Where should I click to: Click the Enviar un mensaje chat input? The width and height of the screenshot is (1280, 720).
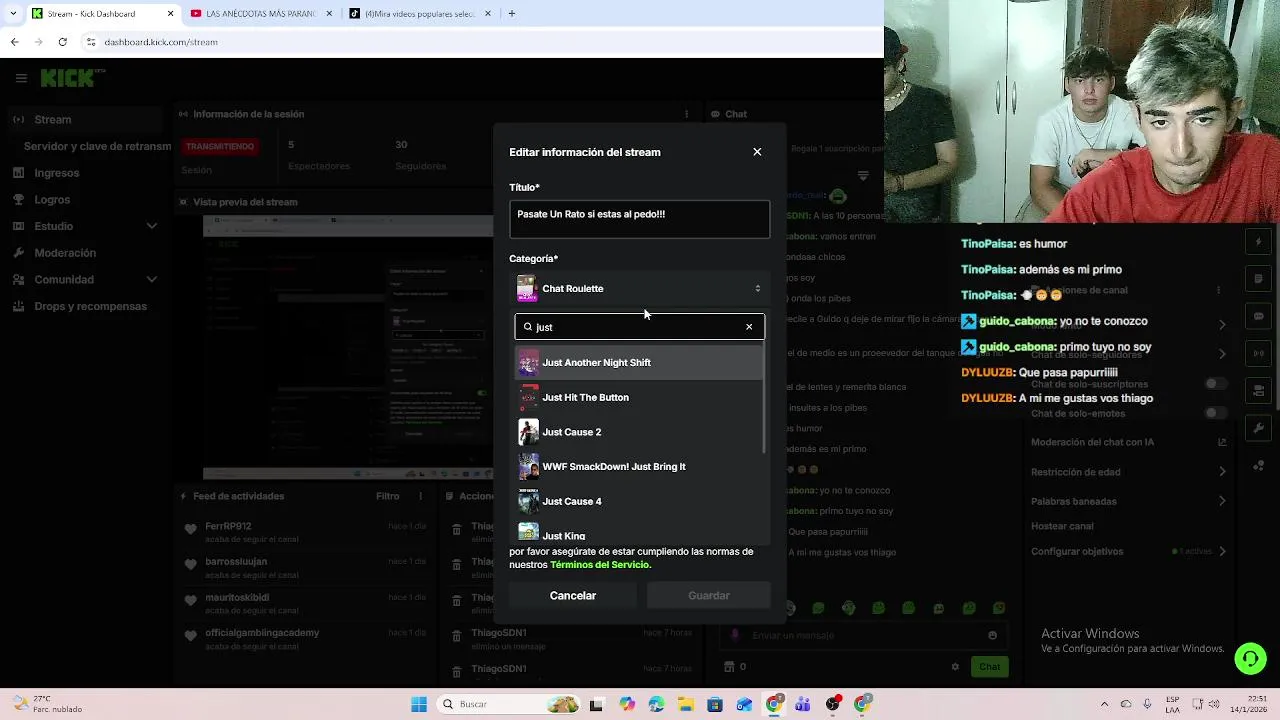863,635
